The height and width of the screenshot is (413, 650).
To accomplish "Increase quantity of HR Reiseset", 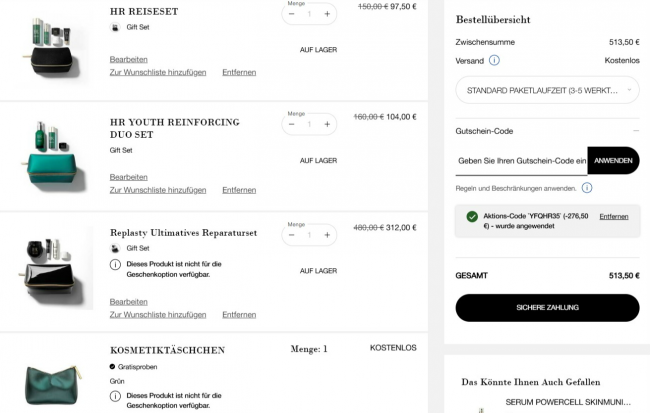I will (327, 14).
